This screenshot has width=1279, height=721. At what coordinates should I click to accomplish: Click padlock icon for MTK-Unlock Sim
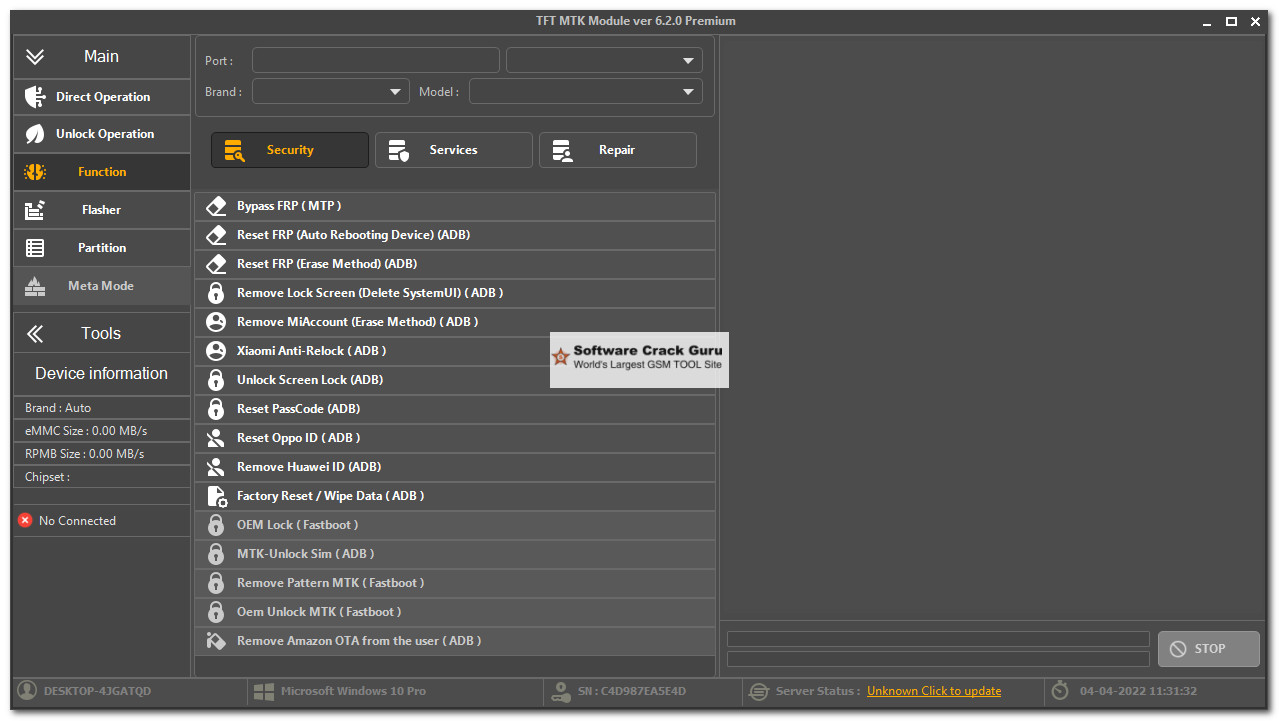[x=216, y=554]
